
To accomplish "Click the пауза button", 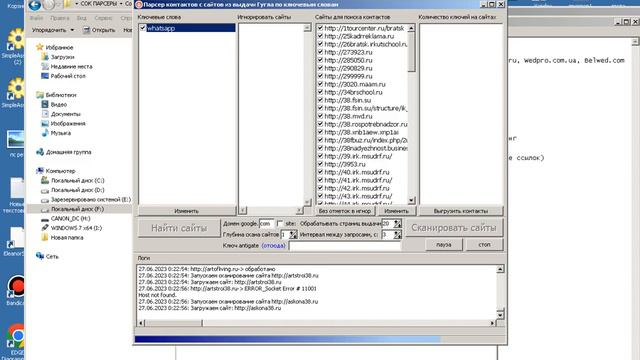I will 443,244.
